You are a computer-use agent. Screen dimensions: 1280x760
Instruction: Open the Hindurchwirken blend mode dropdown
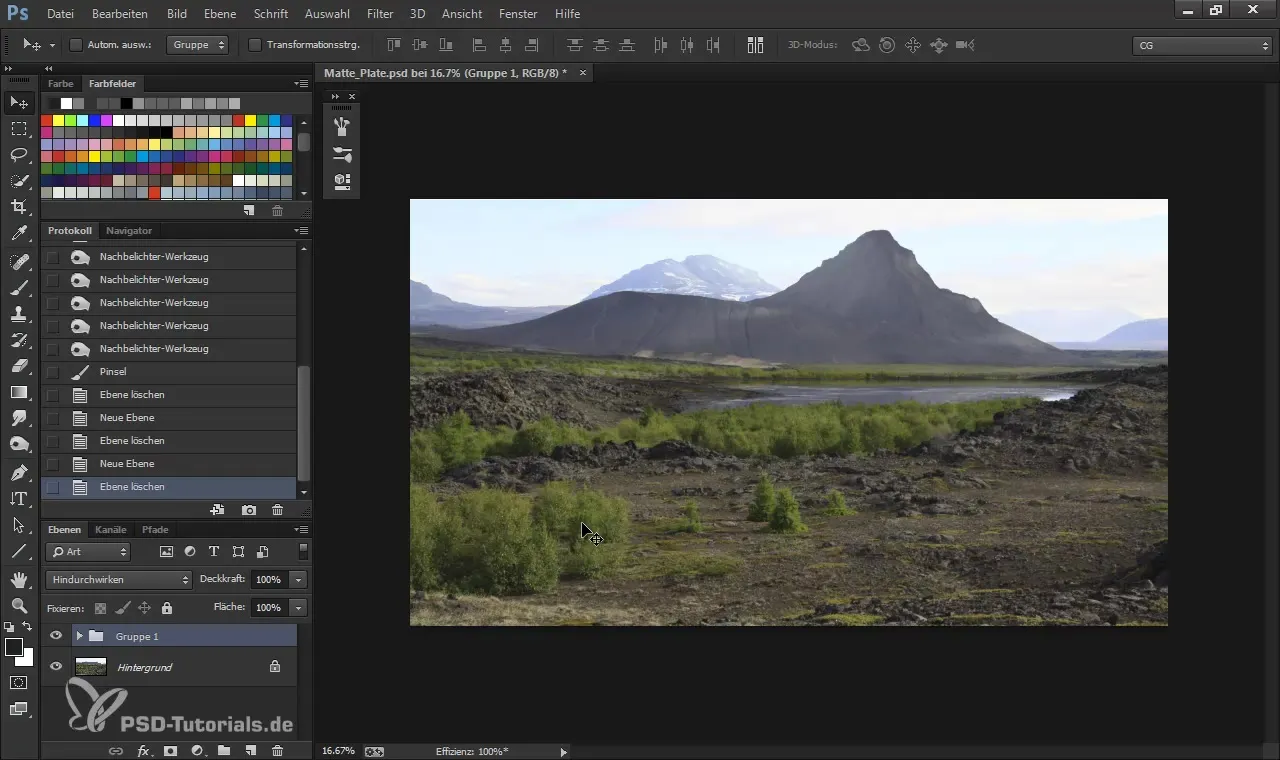[118, 579]
